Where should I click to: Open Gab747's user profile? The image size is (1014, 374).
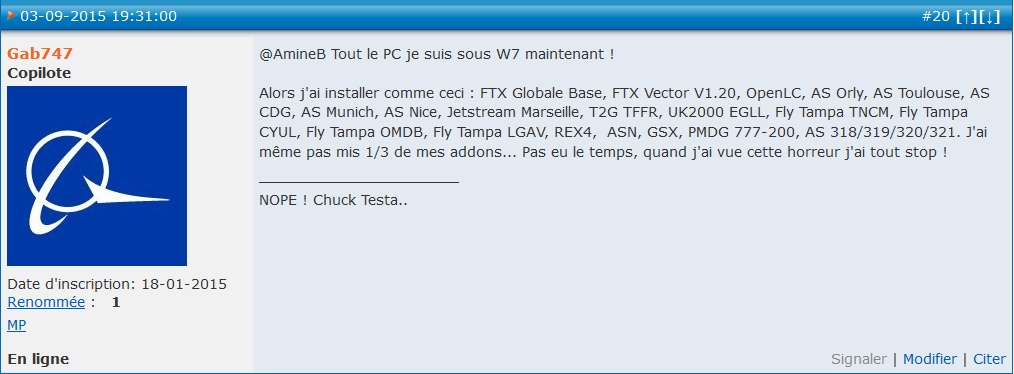(39, 54)
